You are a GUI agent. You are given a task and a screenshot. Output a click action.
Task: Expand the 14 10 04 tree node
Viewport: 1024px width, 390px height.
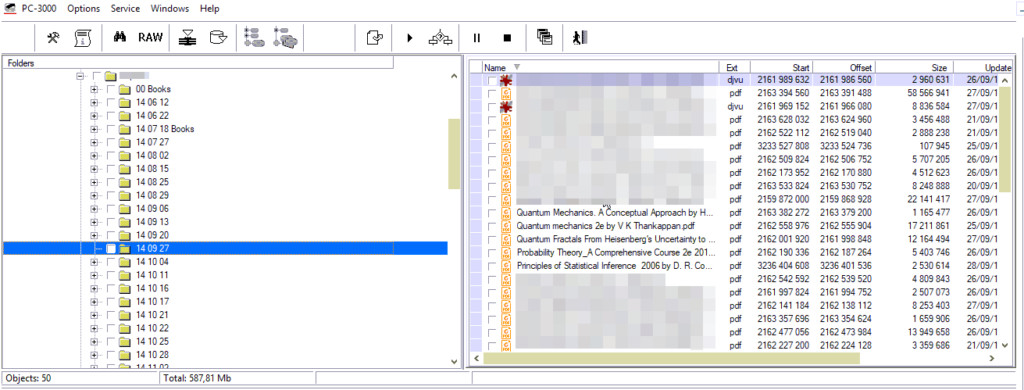coord(94,262)
